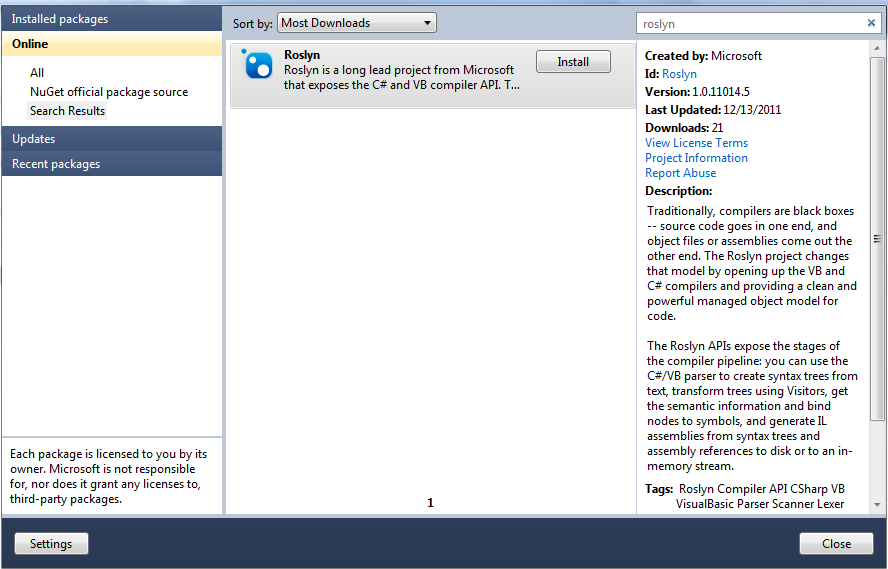Close the package manager dialog
This screenshot has width=888, height=569.
point(836,544)
